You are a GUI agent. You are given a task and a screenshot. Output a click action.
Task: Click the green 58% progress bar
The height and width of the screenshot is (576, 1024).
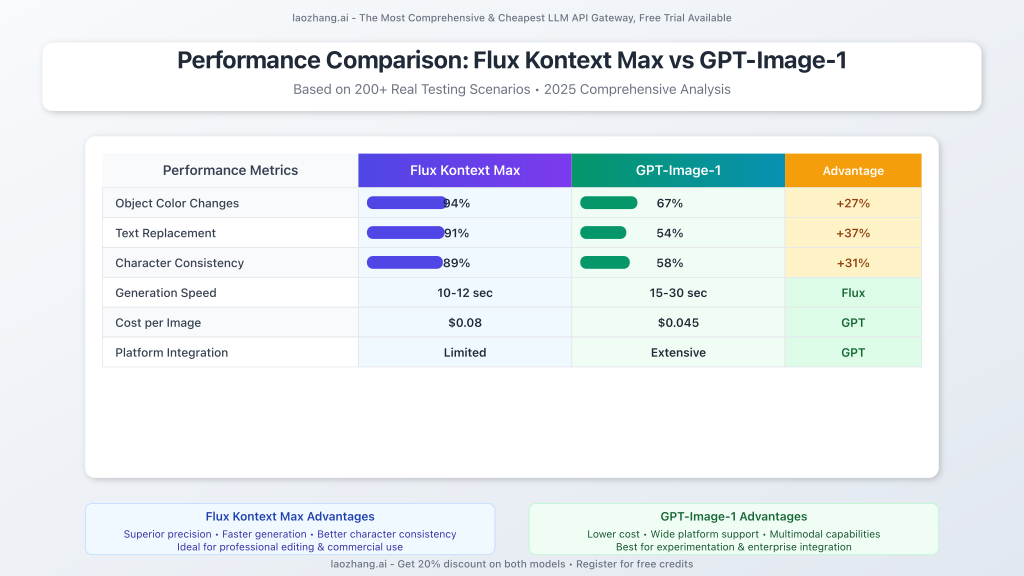pyautogui.click(x=605, y=263)
